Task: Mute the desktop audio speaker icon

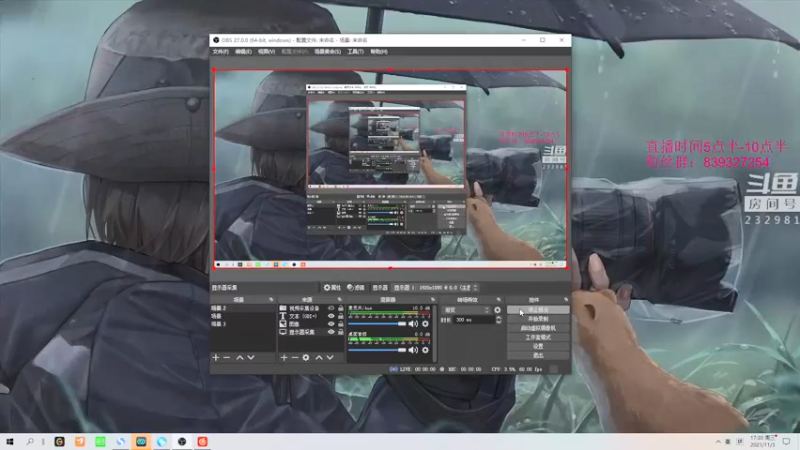Action: point(413,350)
